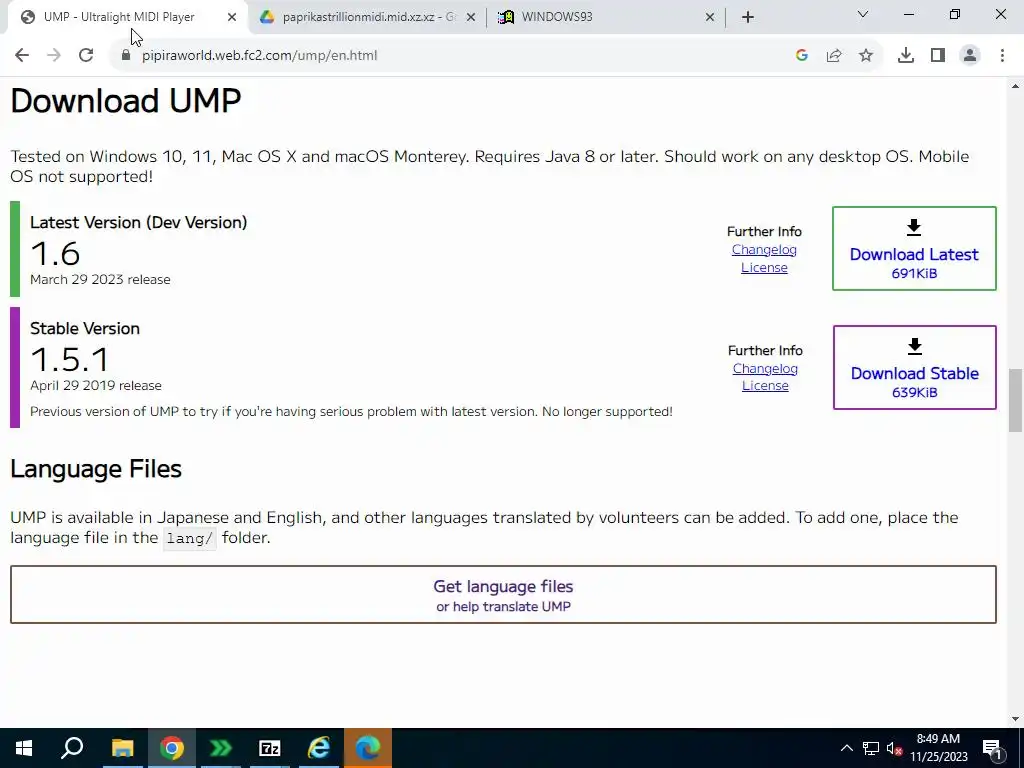Open Internet Explorer from the taskbar
This screenshot has height=768, width=1024.
(318, 748)
